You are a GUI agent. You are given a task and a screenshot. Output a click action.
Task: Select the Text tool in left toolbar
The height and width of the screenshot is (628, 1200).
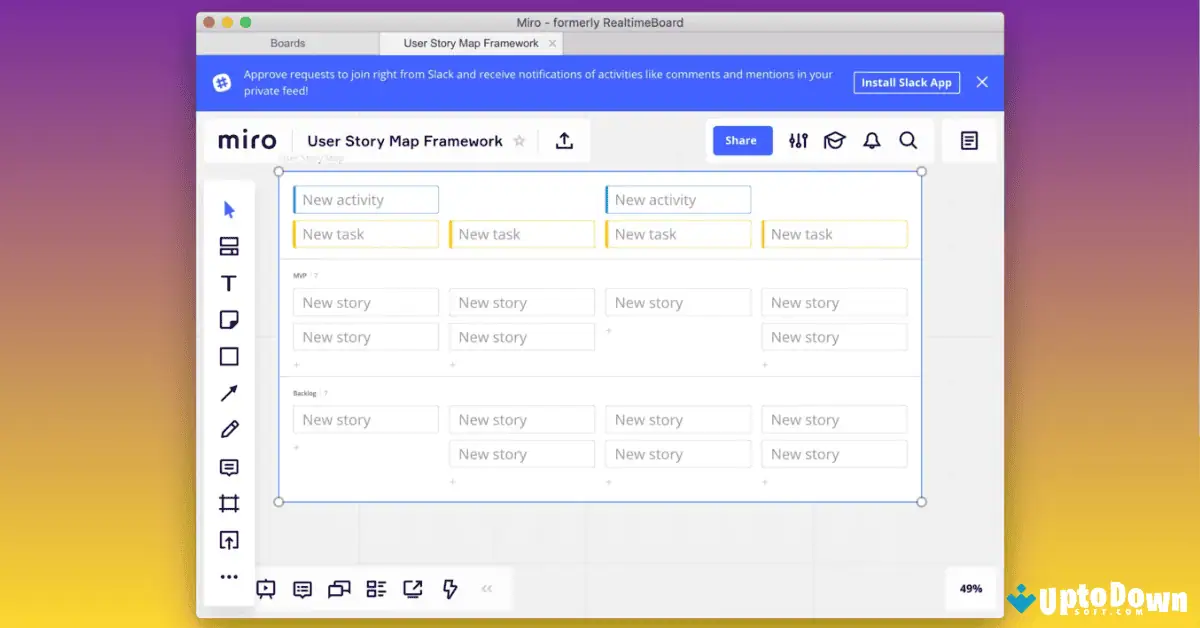pos(229,284)
